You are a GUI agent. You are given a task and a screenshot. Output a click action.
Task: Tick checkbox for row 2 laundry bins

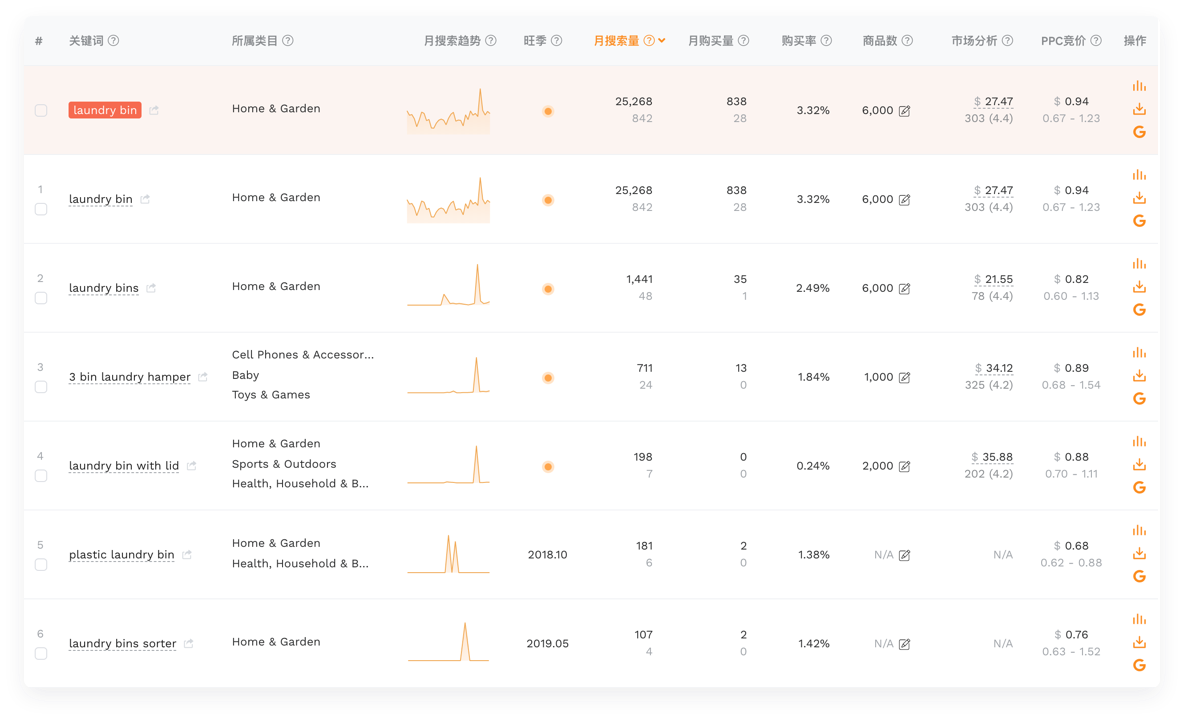(41, 298)
